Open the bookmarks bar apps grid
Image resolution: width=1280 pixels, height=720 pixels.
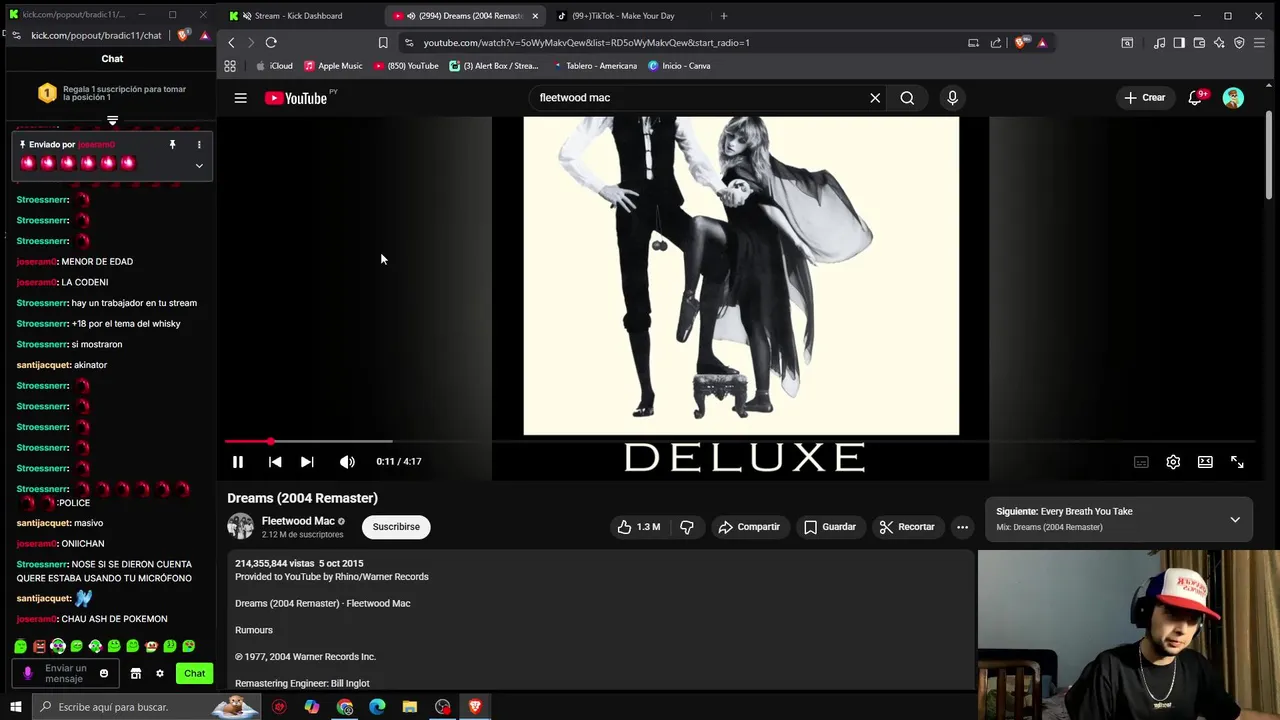[x=230, y=66]
